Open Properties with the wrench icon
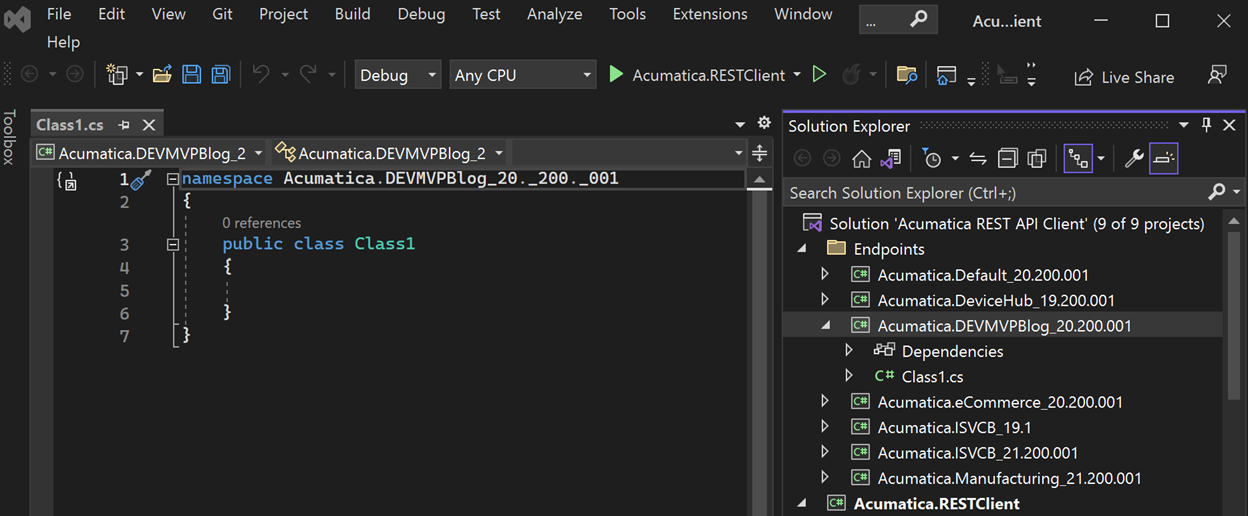1248x516 pixels. point(1134,158)
